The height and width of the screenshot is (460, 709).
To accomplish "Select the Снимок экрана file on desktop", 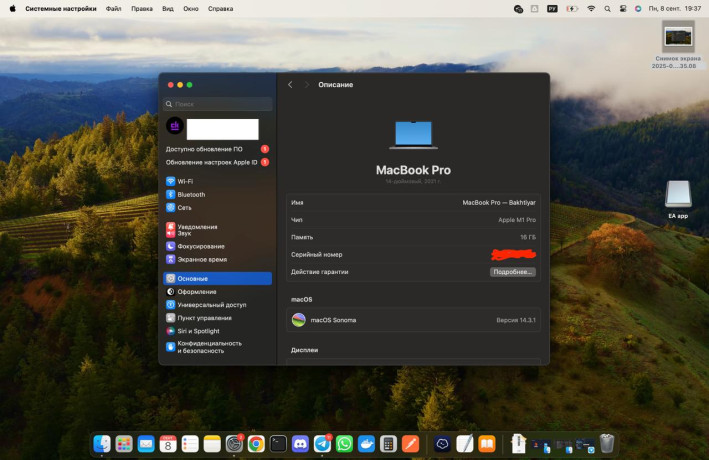I will point(678,45).
